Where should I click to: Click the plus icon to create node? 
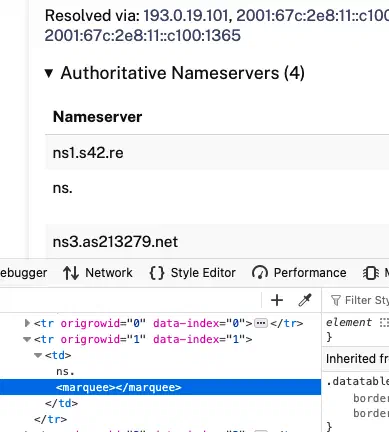[277, 300]
